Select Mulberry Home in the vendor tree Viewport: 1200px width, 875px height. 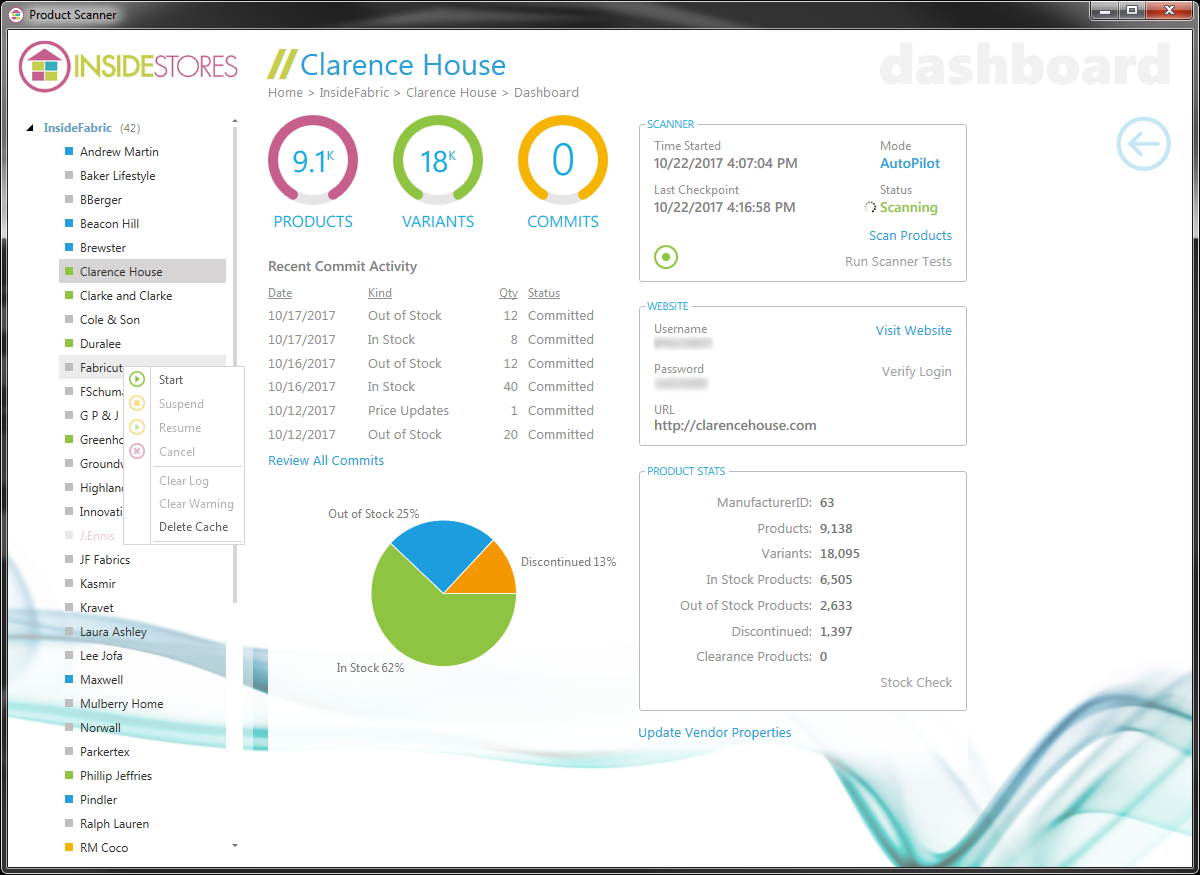point(122,704)
